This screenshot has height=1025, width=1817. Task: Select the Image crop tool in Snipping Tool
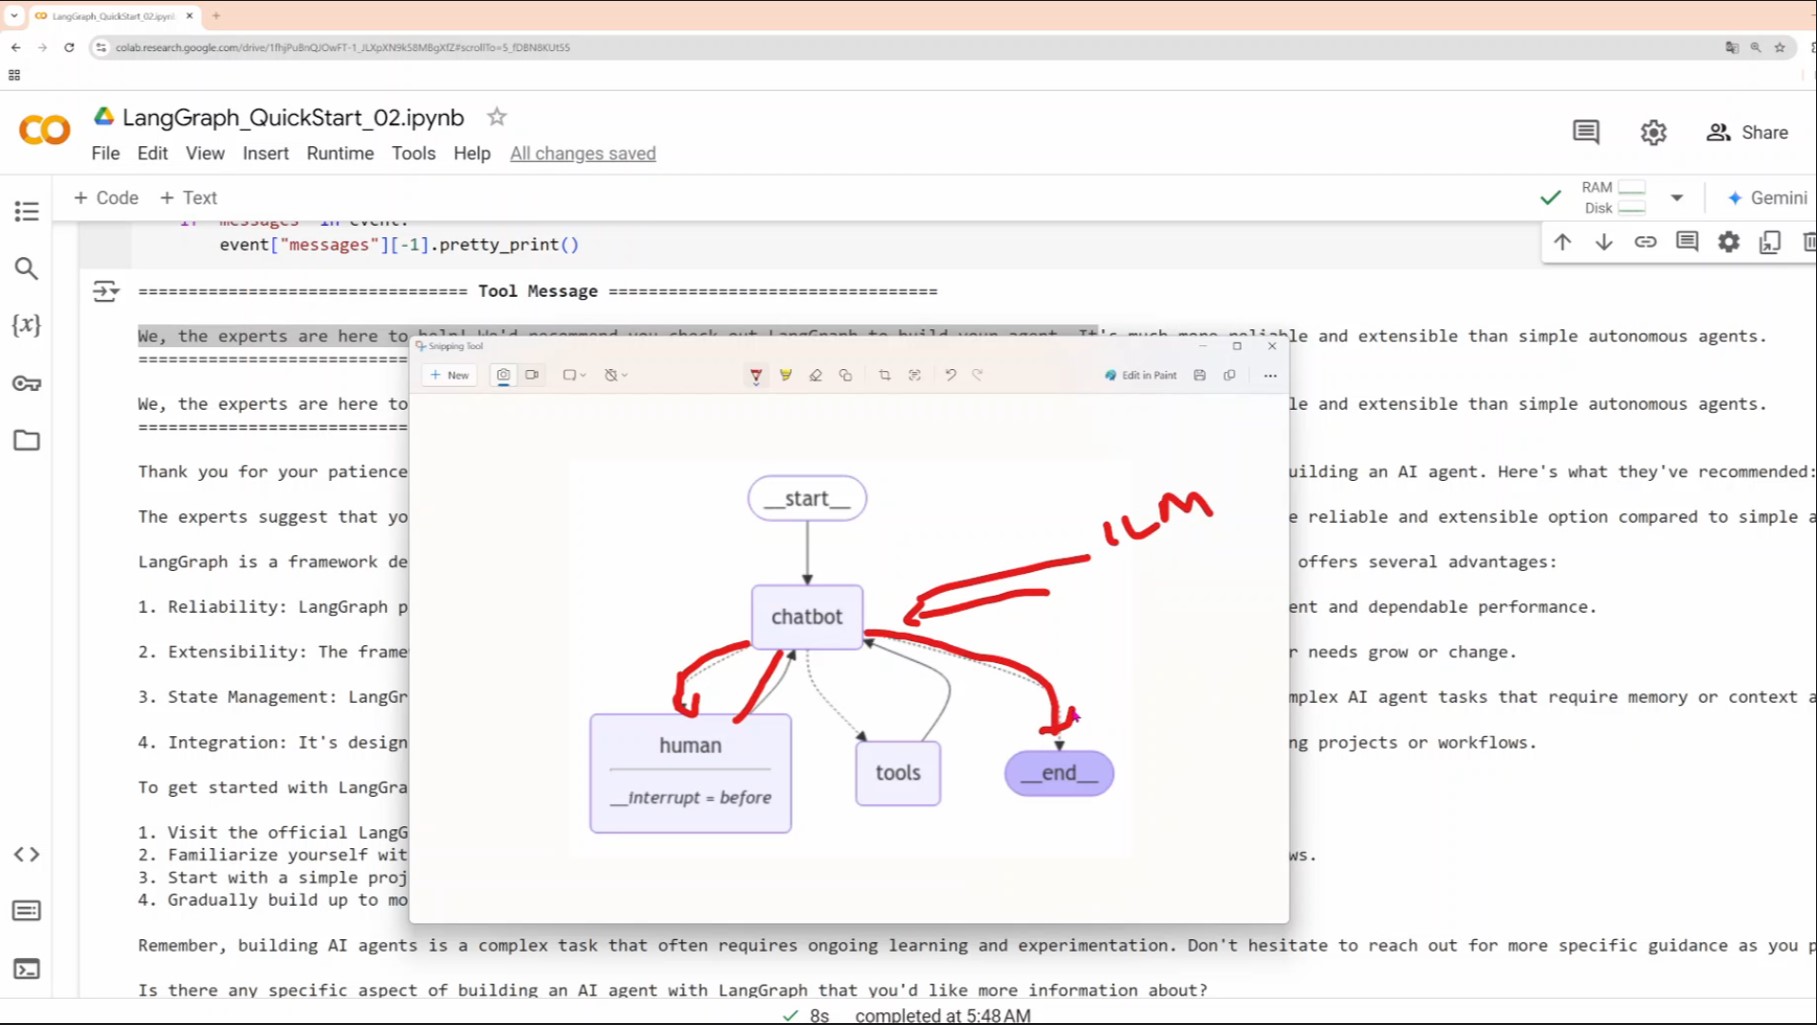click(885, 375)
